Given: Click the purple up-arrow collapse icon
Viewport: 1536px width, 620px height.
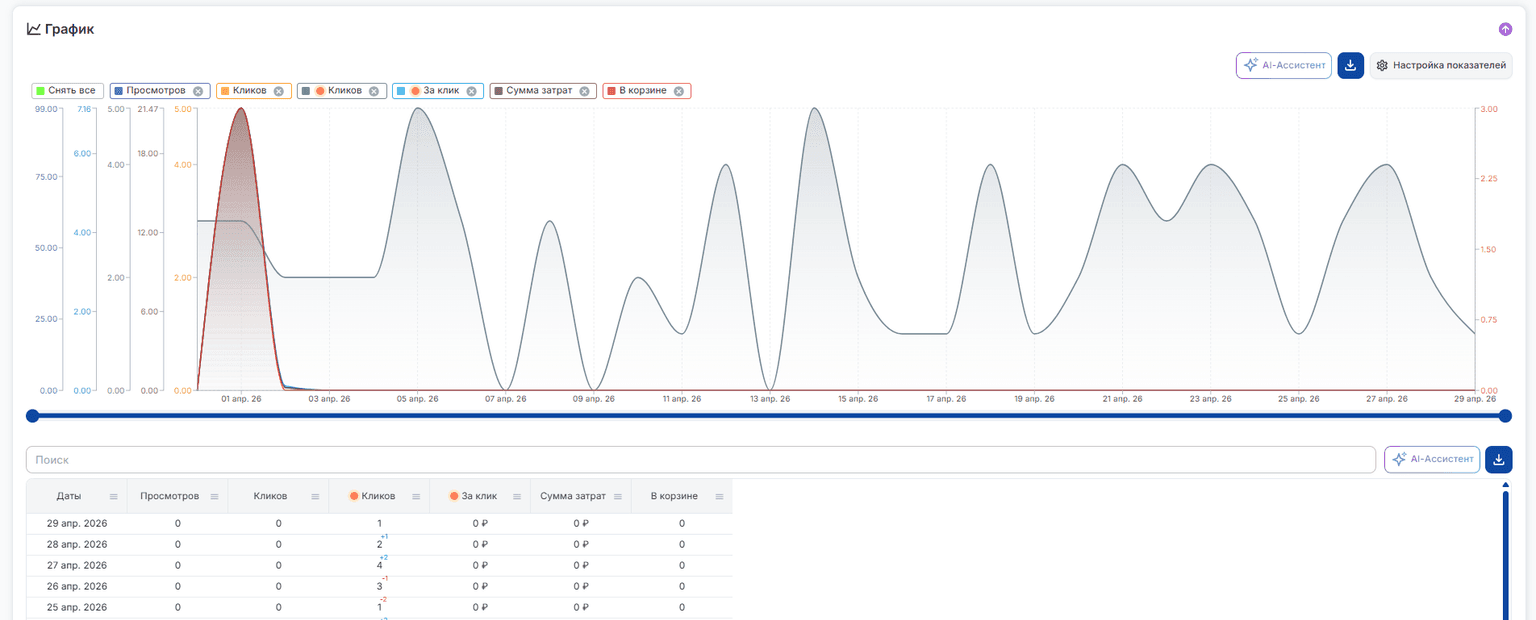Looking at the screenshot, I should tap(1505, 29).
